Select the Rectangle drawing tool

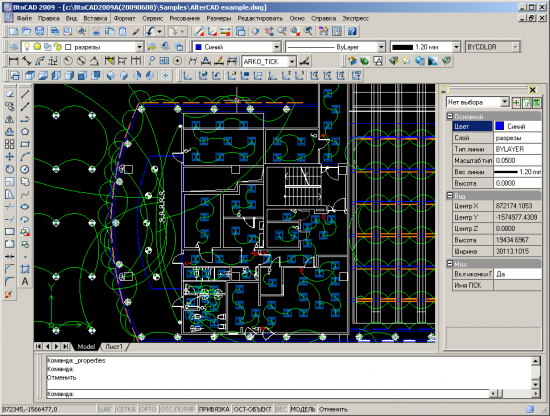25,144
